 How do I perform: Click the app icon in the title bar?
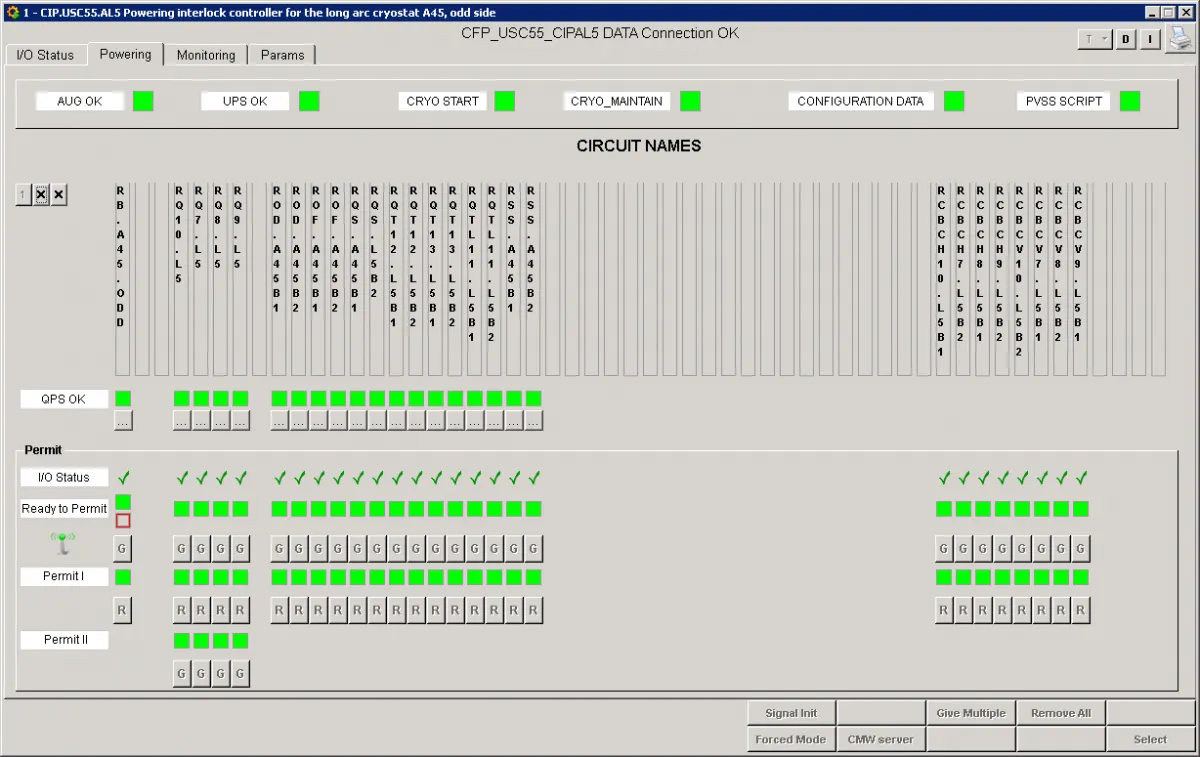tap(11, 11)
